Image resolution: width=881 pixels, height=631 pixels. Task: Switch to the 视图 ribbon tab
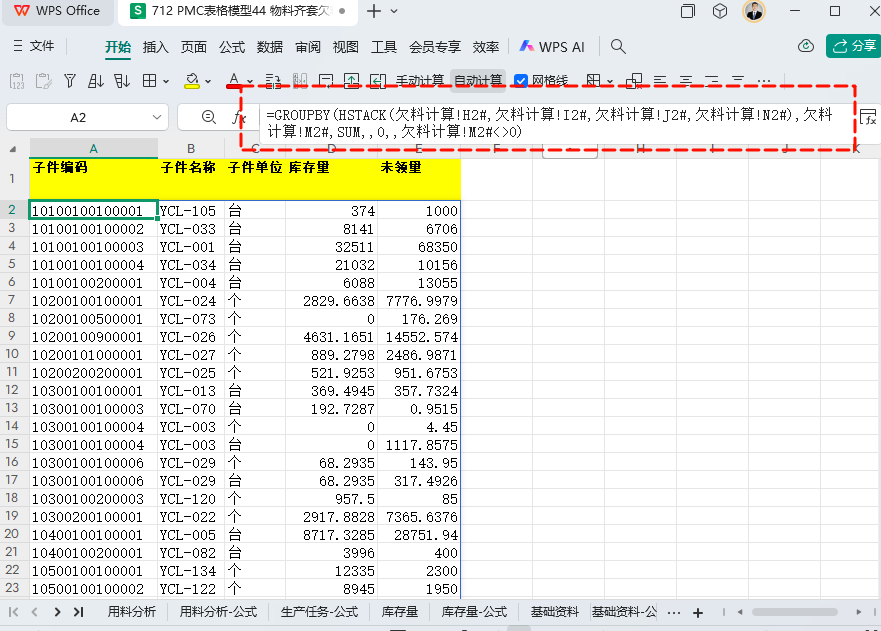[x=346, y=47]
